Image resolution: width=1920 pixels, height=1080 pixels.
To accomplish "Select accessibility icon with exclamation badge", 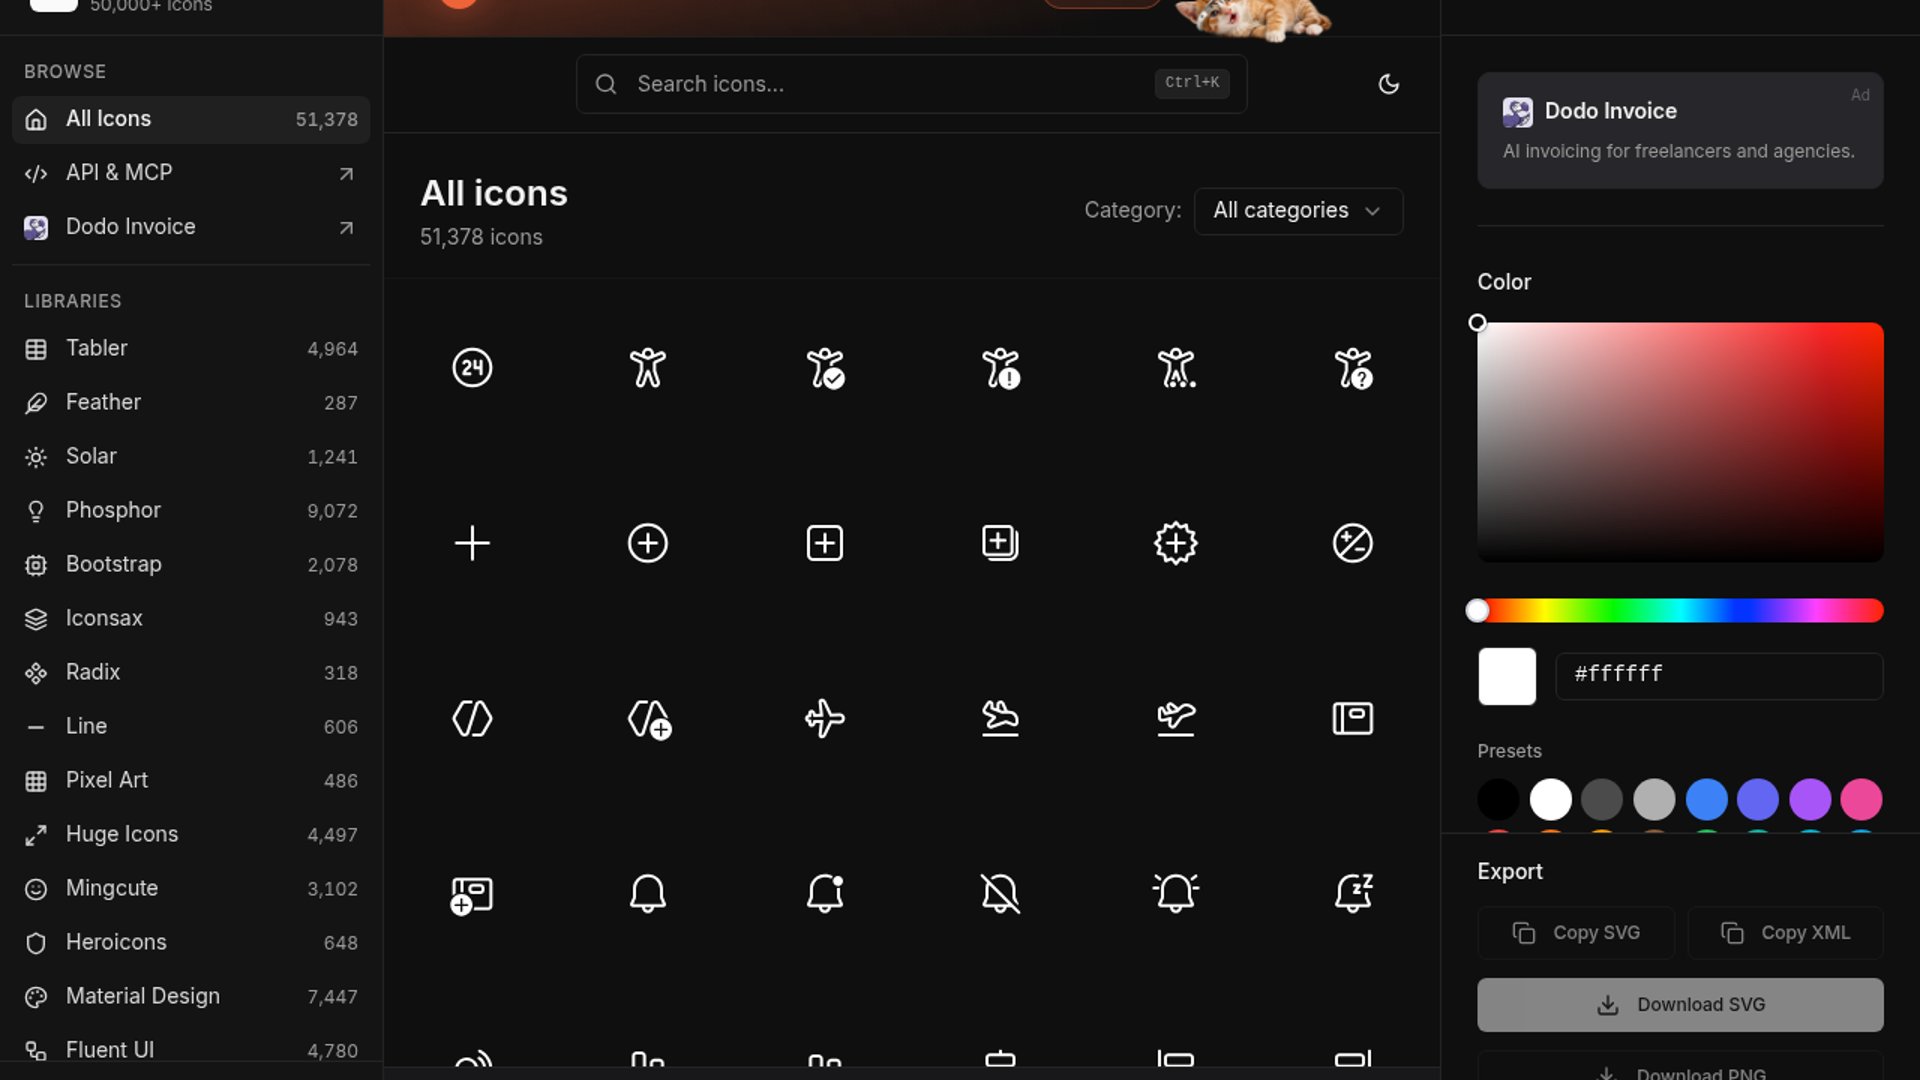I will (1000, 368).
